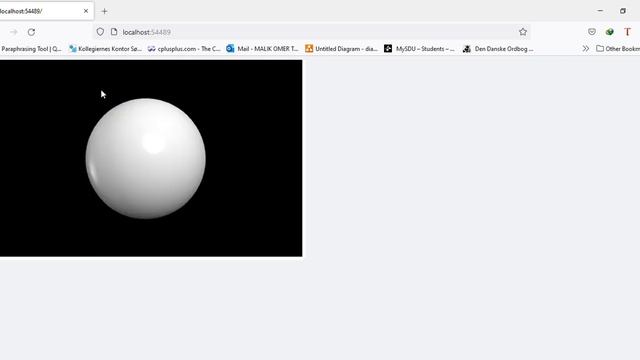Reload the current page

pyautogui.click(x=31, y=32)
